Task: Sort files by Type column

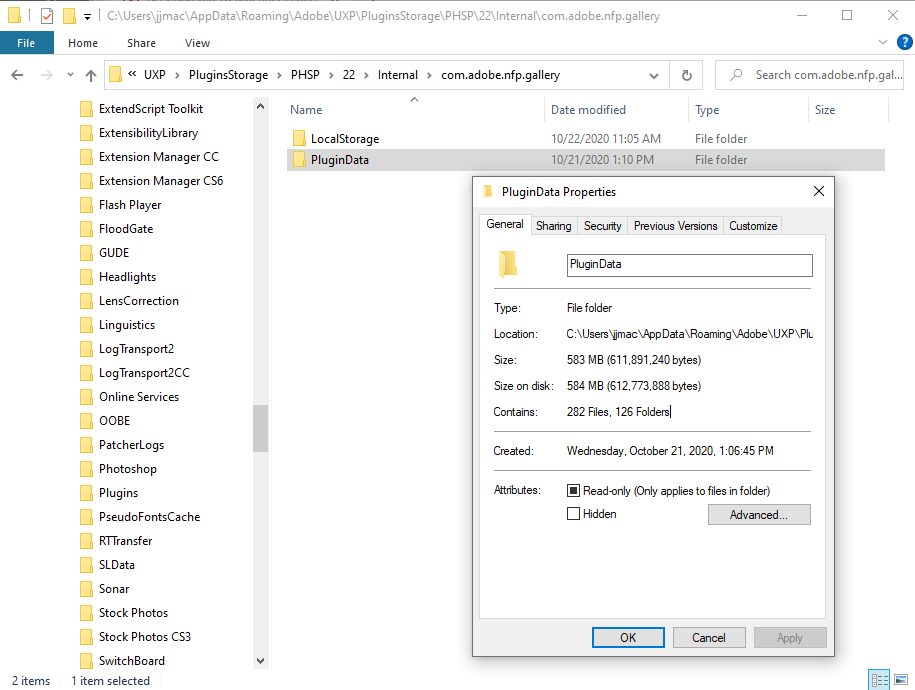Action: pyautogui.click(x=707, y=110)
